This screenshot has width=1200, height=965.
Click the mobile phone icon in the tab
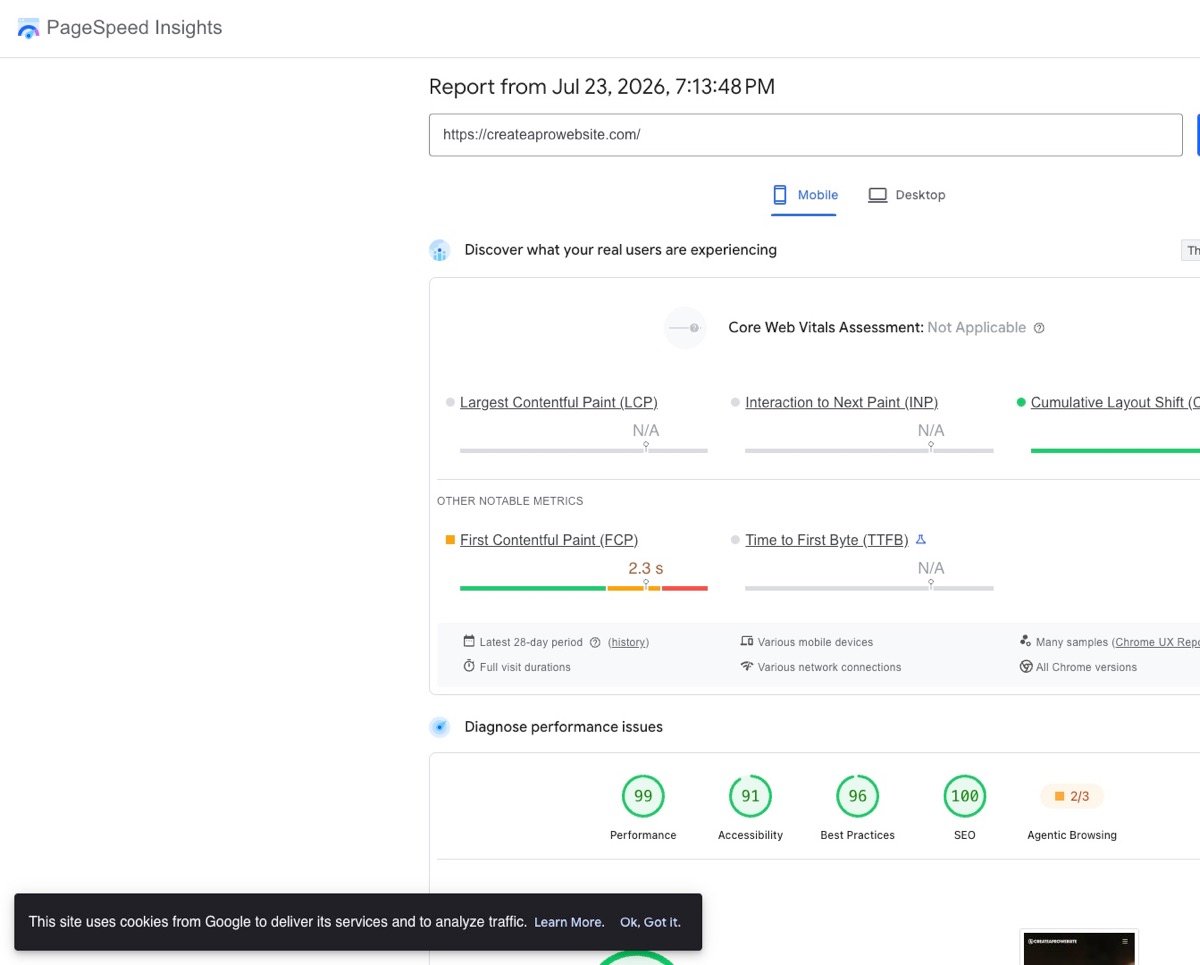[780, 195]
